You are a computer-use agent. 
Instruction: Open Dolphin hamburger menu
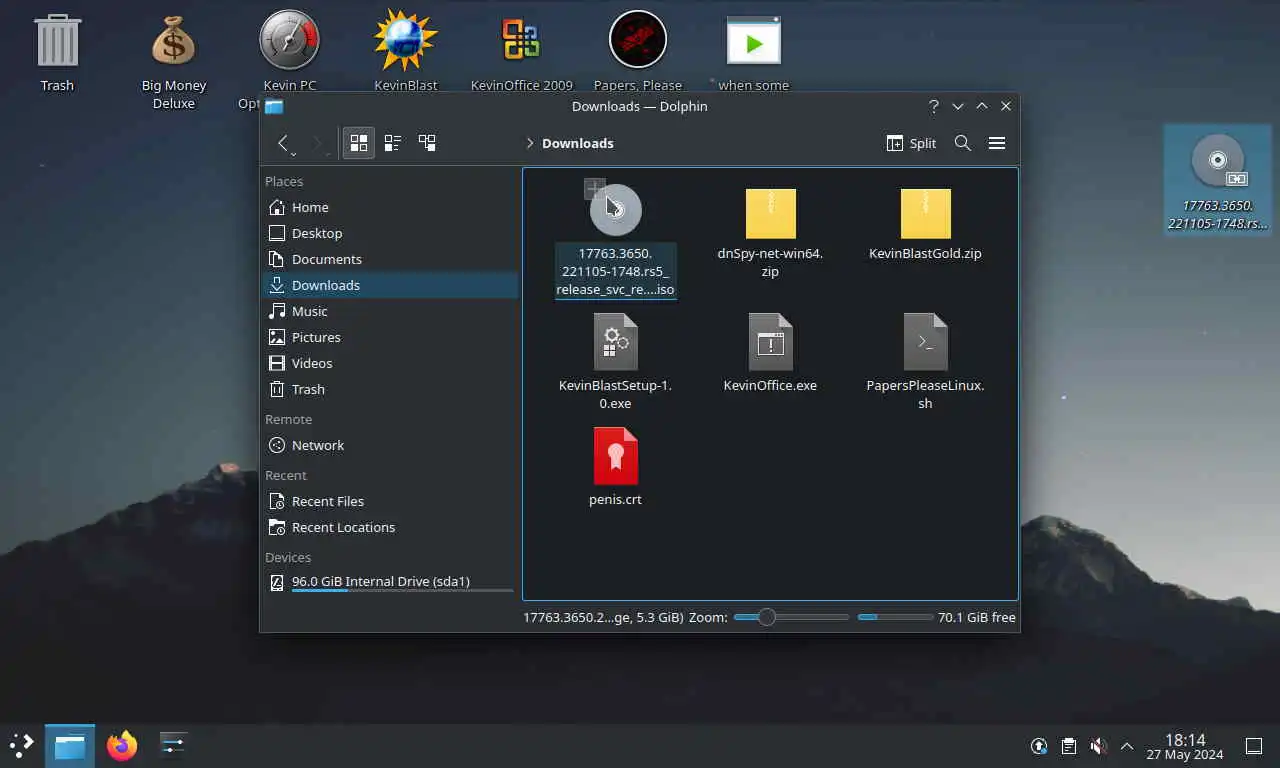point(997,143)
